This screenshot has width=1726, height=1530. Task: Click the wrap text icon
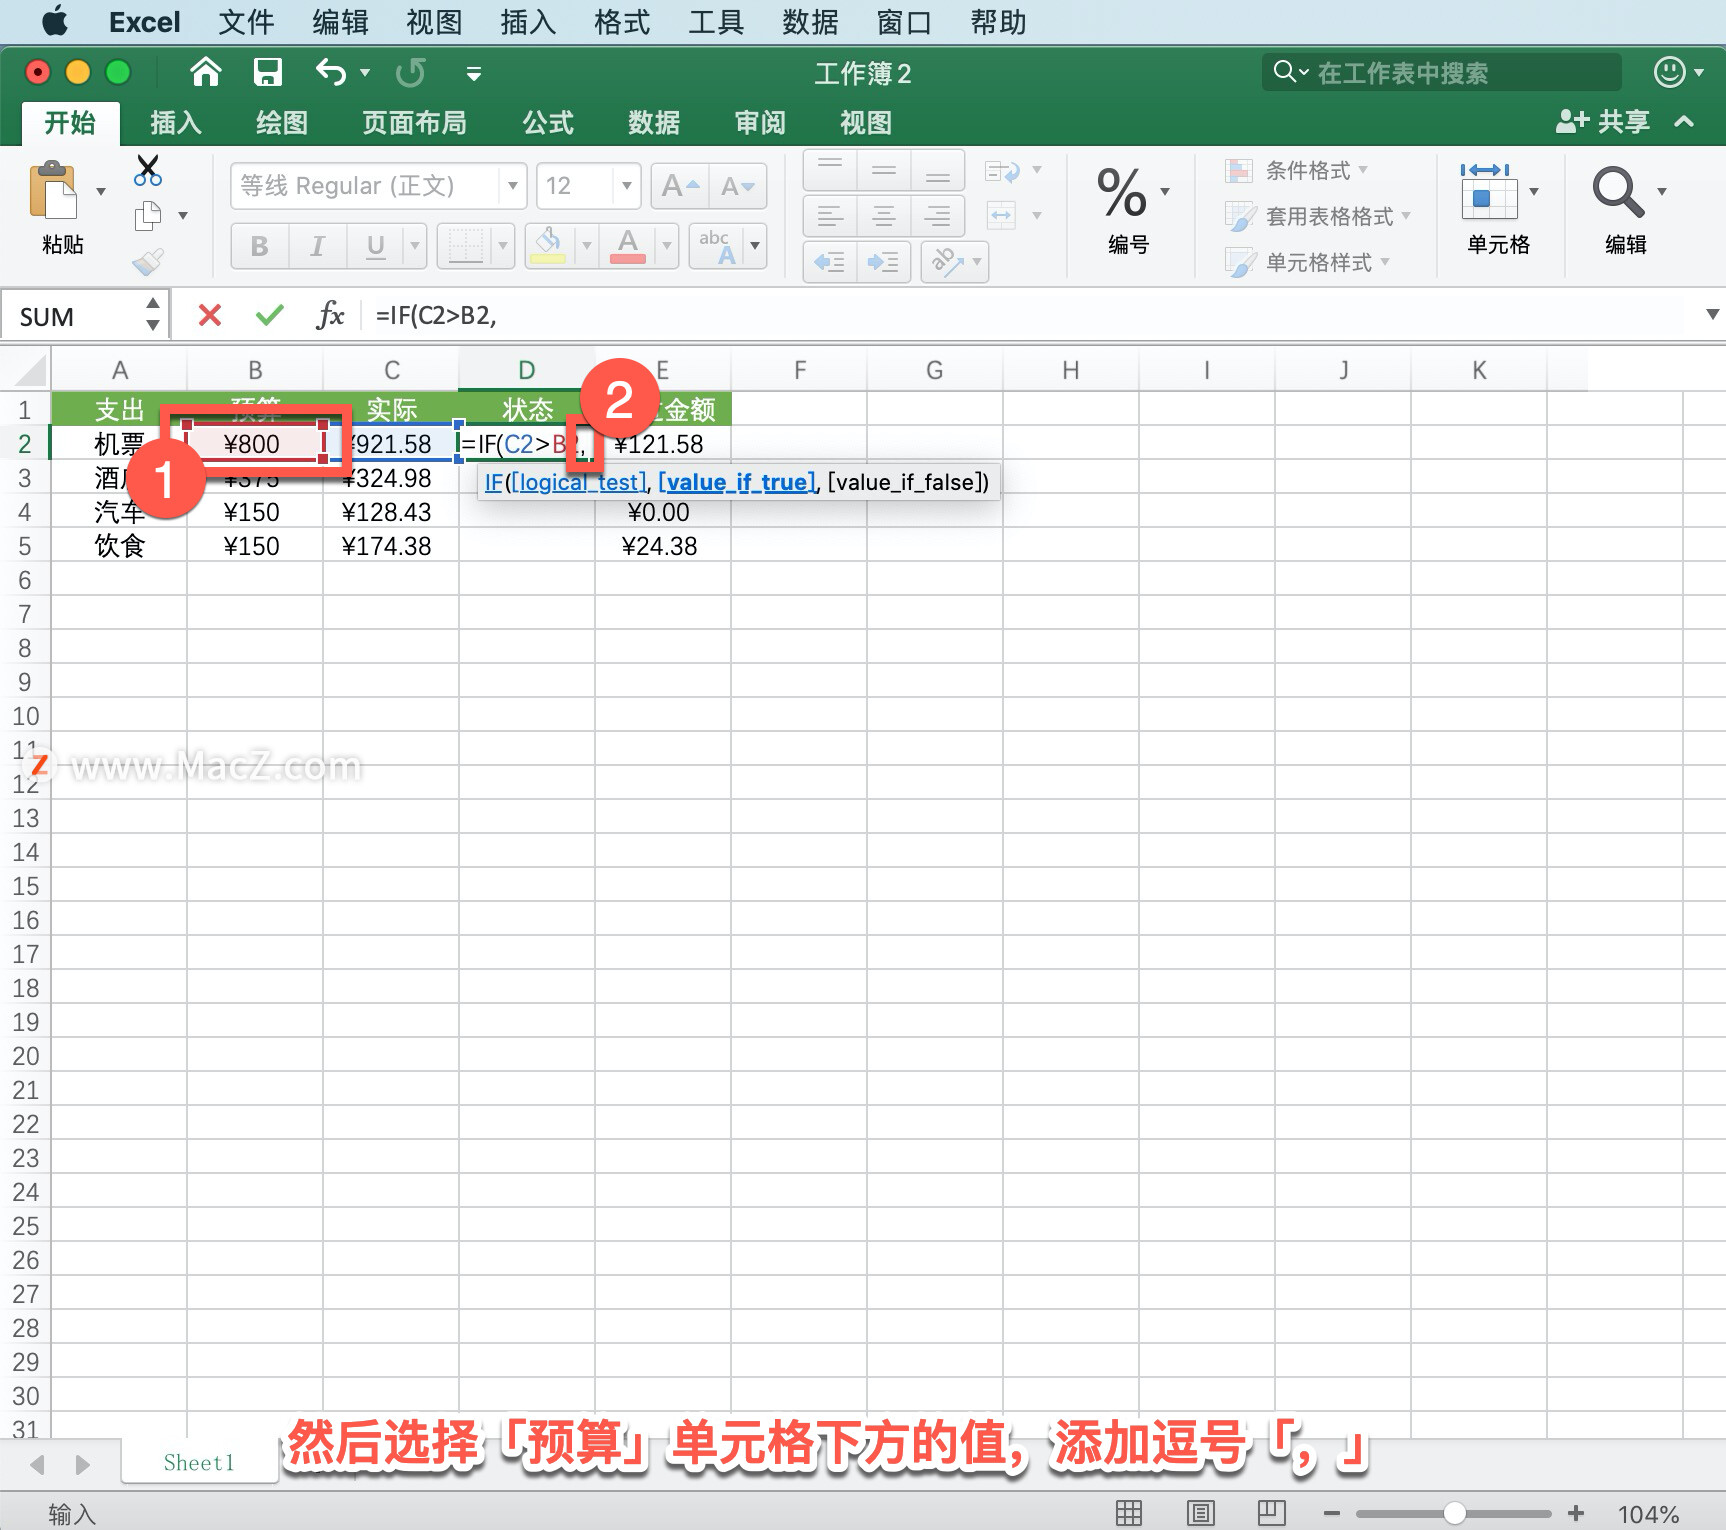click(1002, 171)
